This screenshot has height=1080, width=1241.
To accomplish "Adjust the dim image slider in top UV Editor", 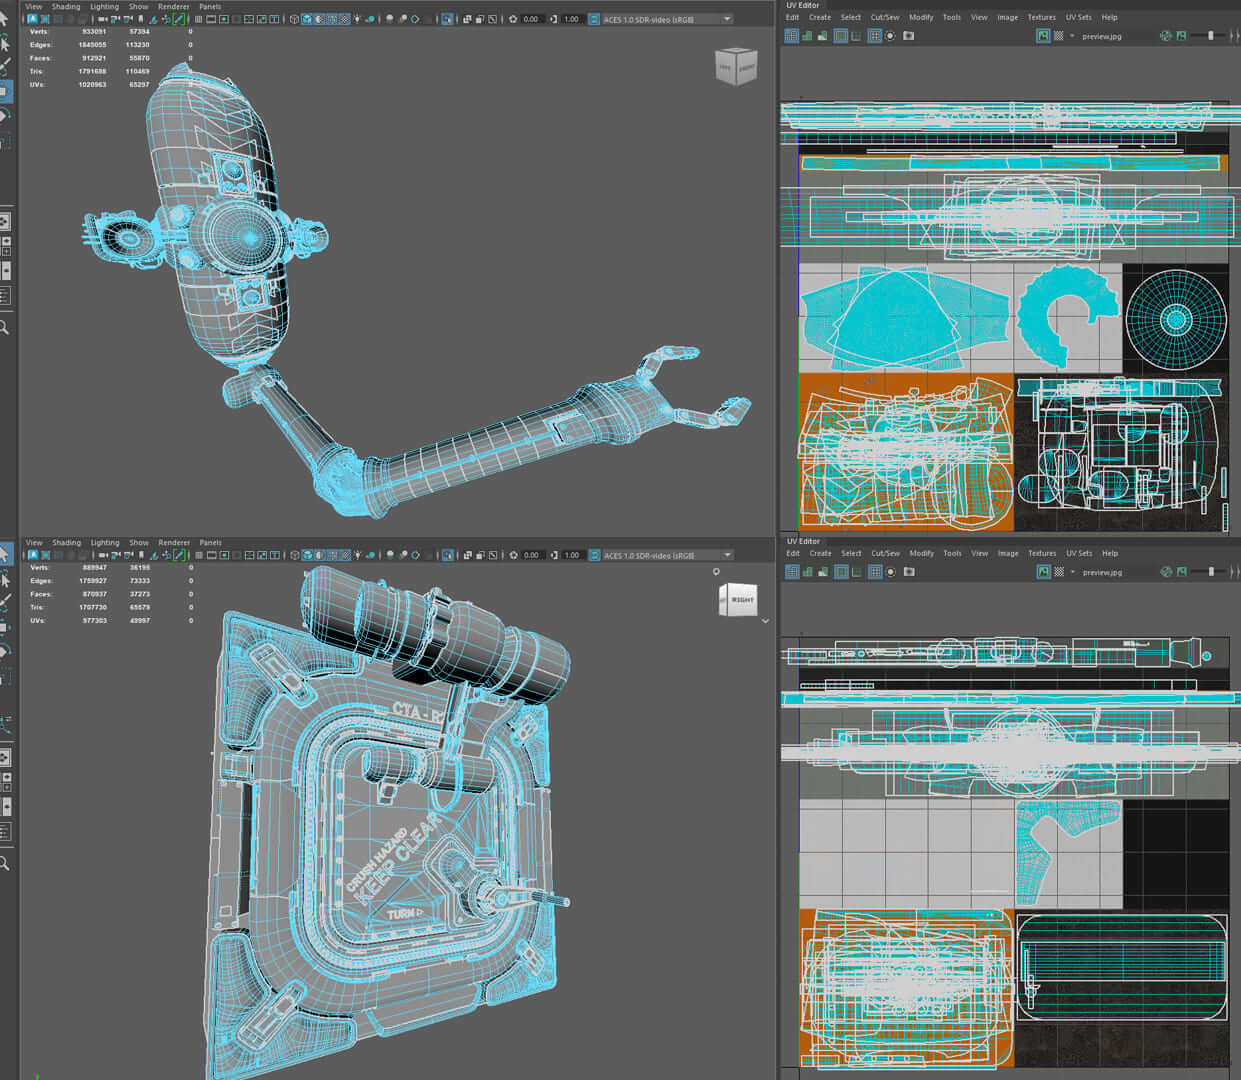I will (x=1210, y=36).
